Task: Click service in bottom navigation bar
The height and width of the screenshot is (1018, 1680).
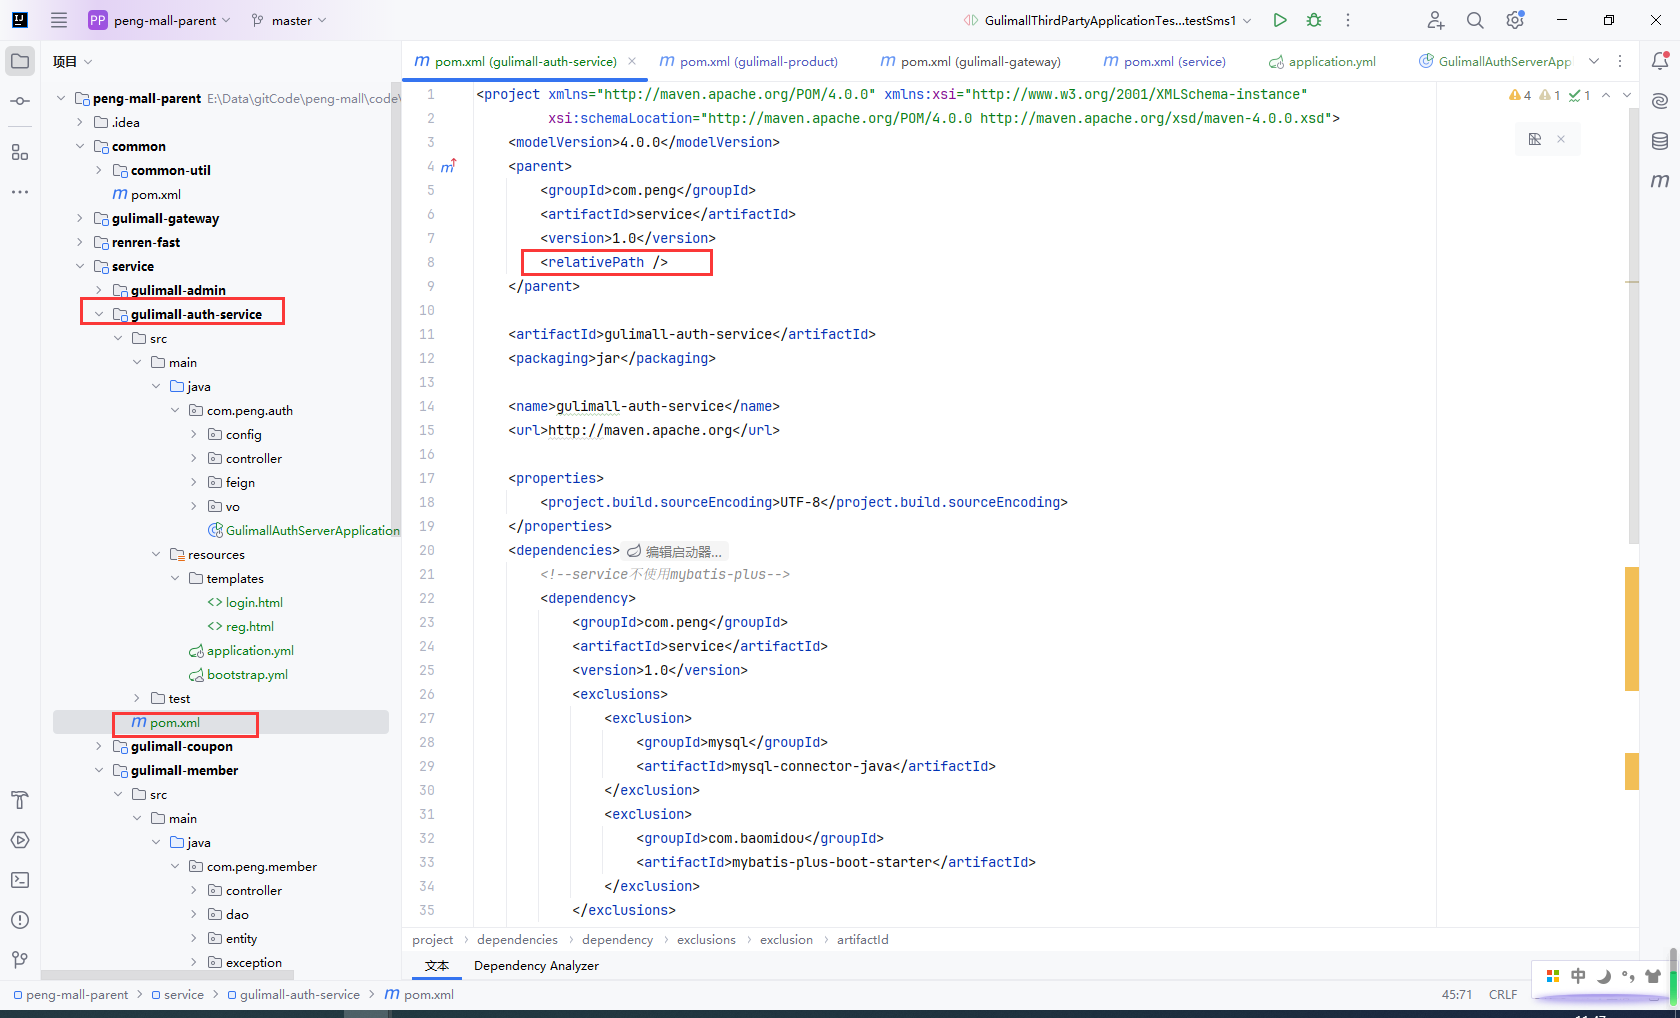Action: [x=177, y=995]
